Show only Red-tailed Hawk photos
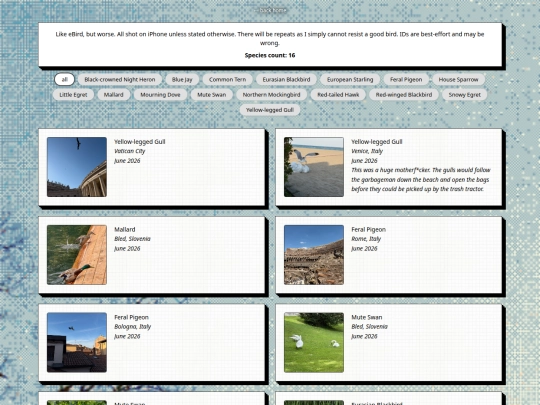Viewport: 540px width, 405px height. tap(338, 95)
